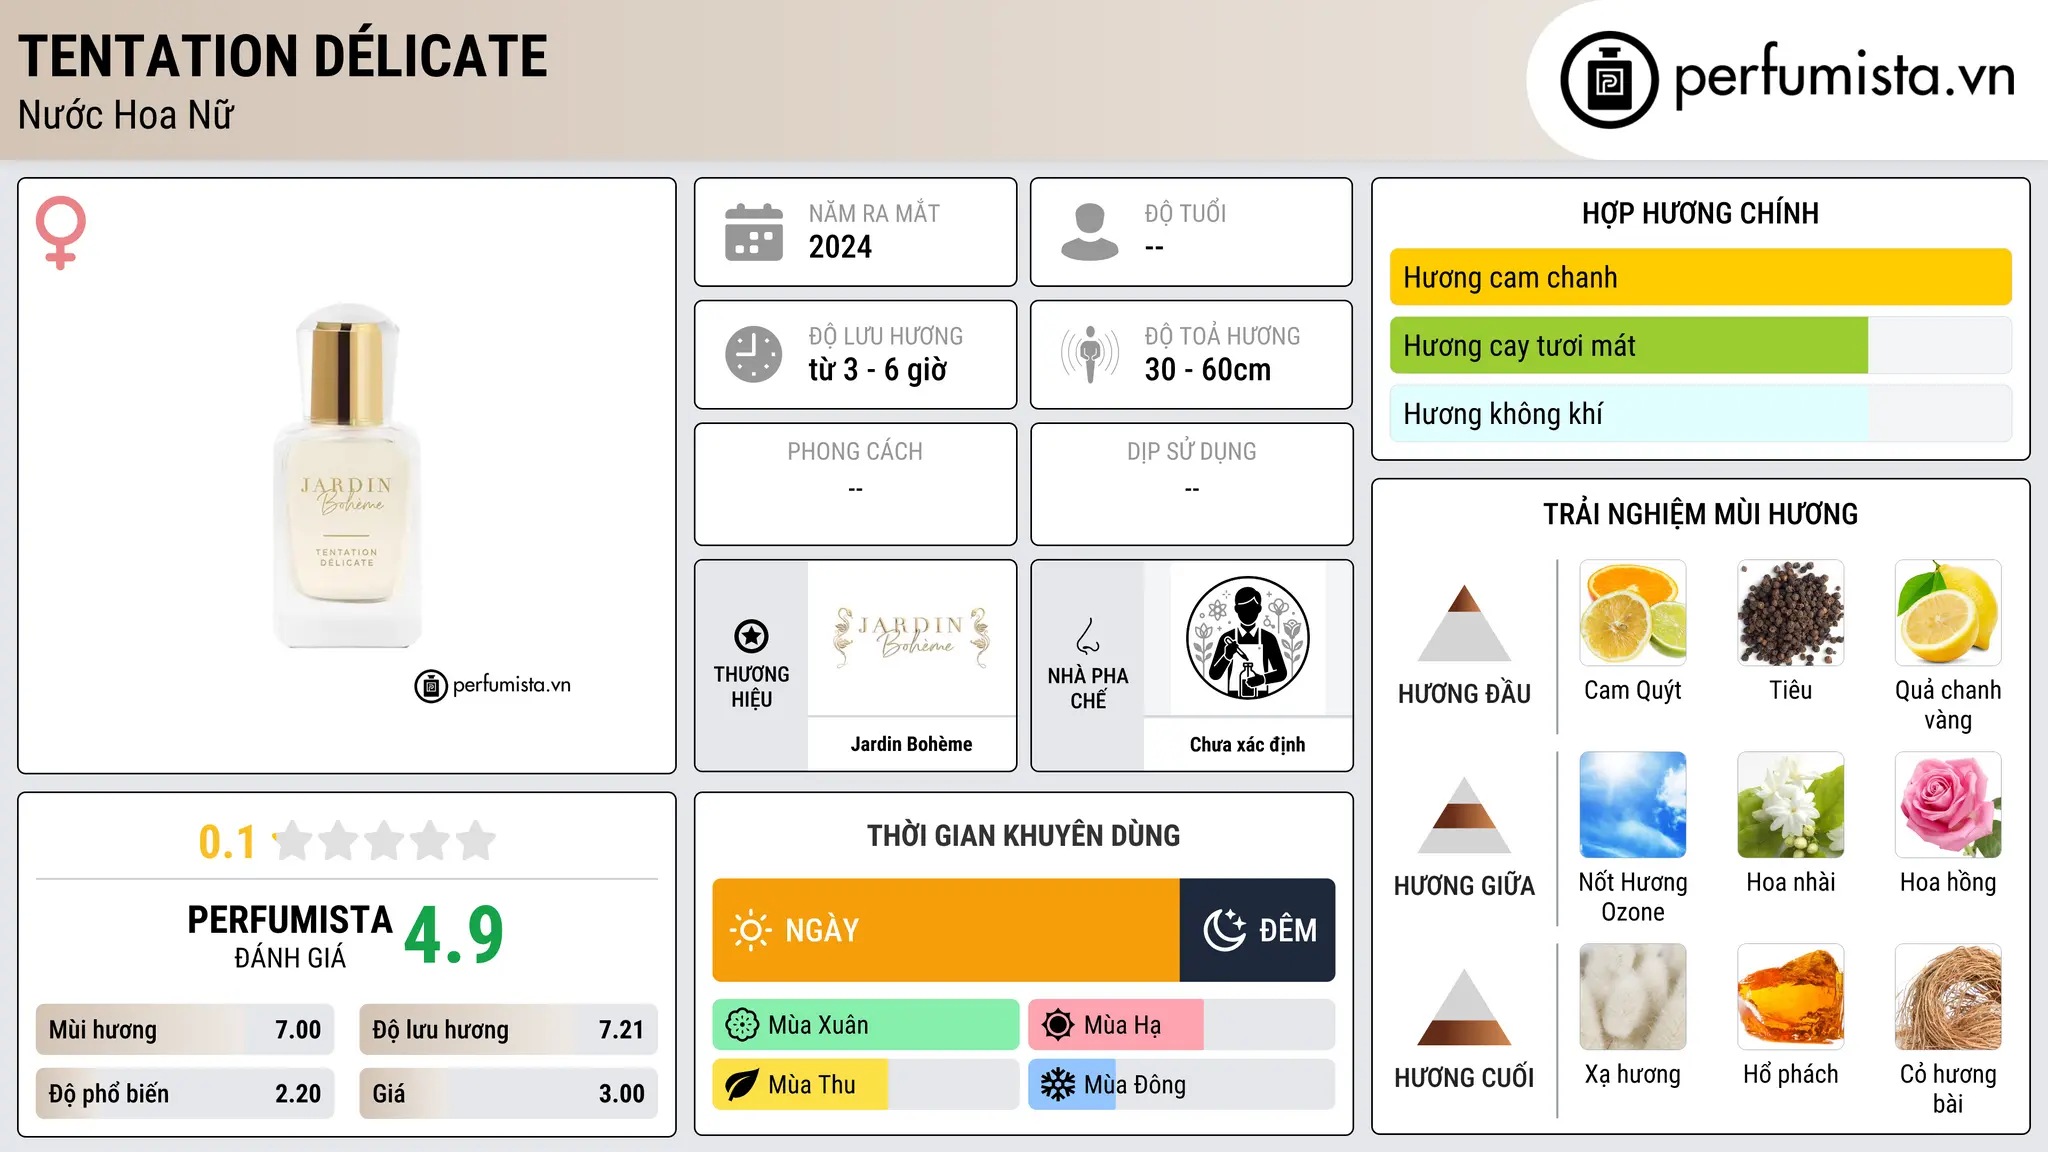This screenshot has width=2048, height=1152.
Task: Click the green Hương cay tươi mát bar
Action: 1700,345
